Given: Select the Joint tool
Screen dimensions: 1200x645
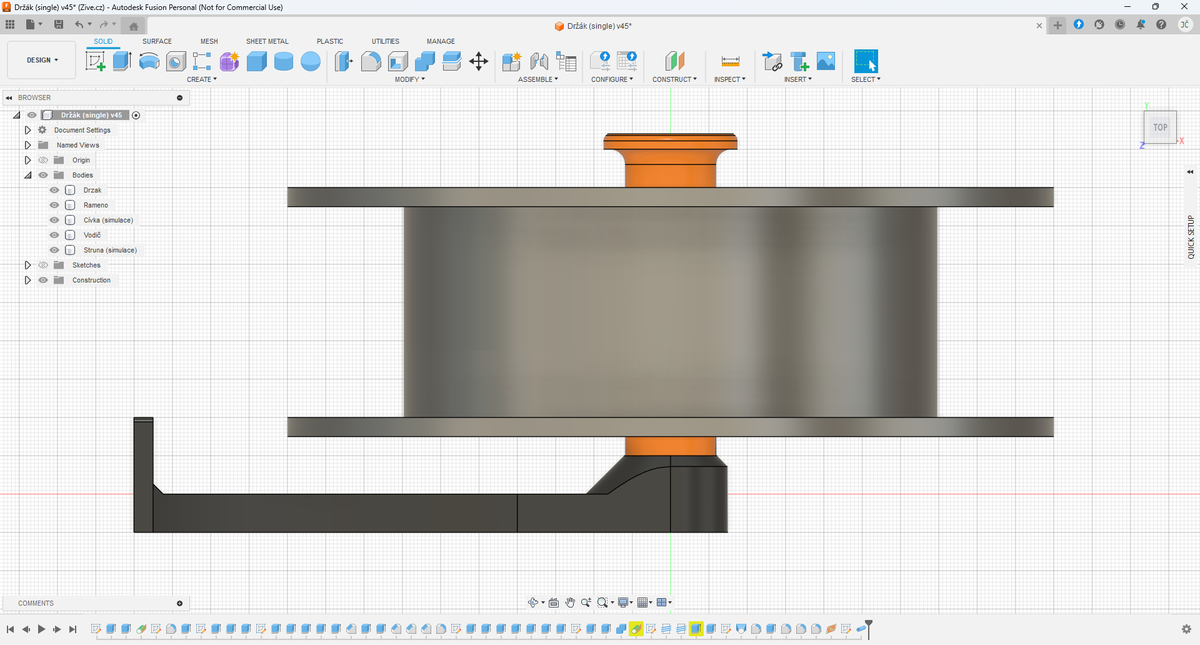Looking at the screenshot, I should (539, 61).
